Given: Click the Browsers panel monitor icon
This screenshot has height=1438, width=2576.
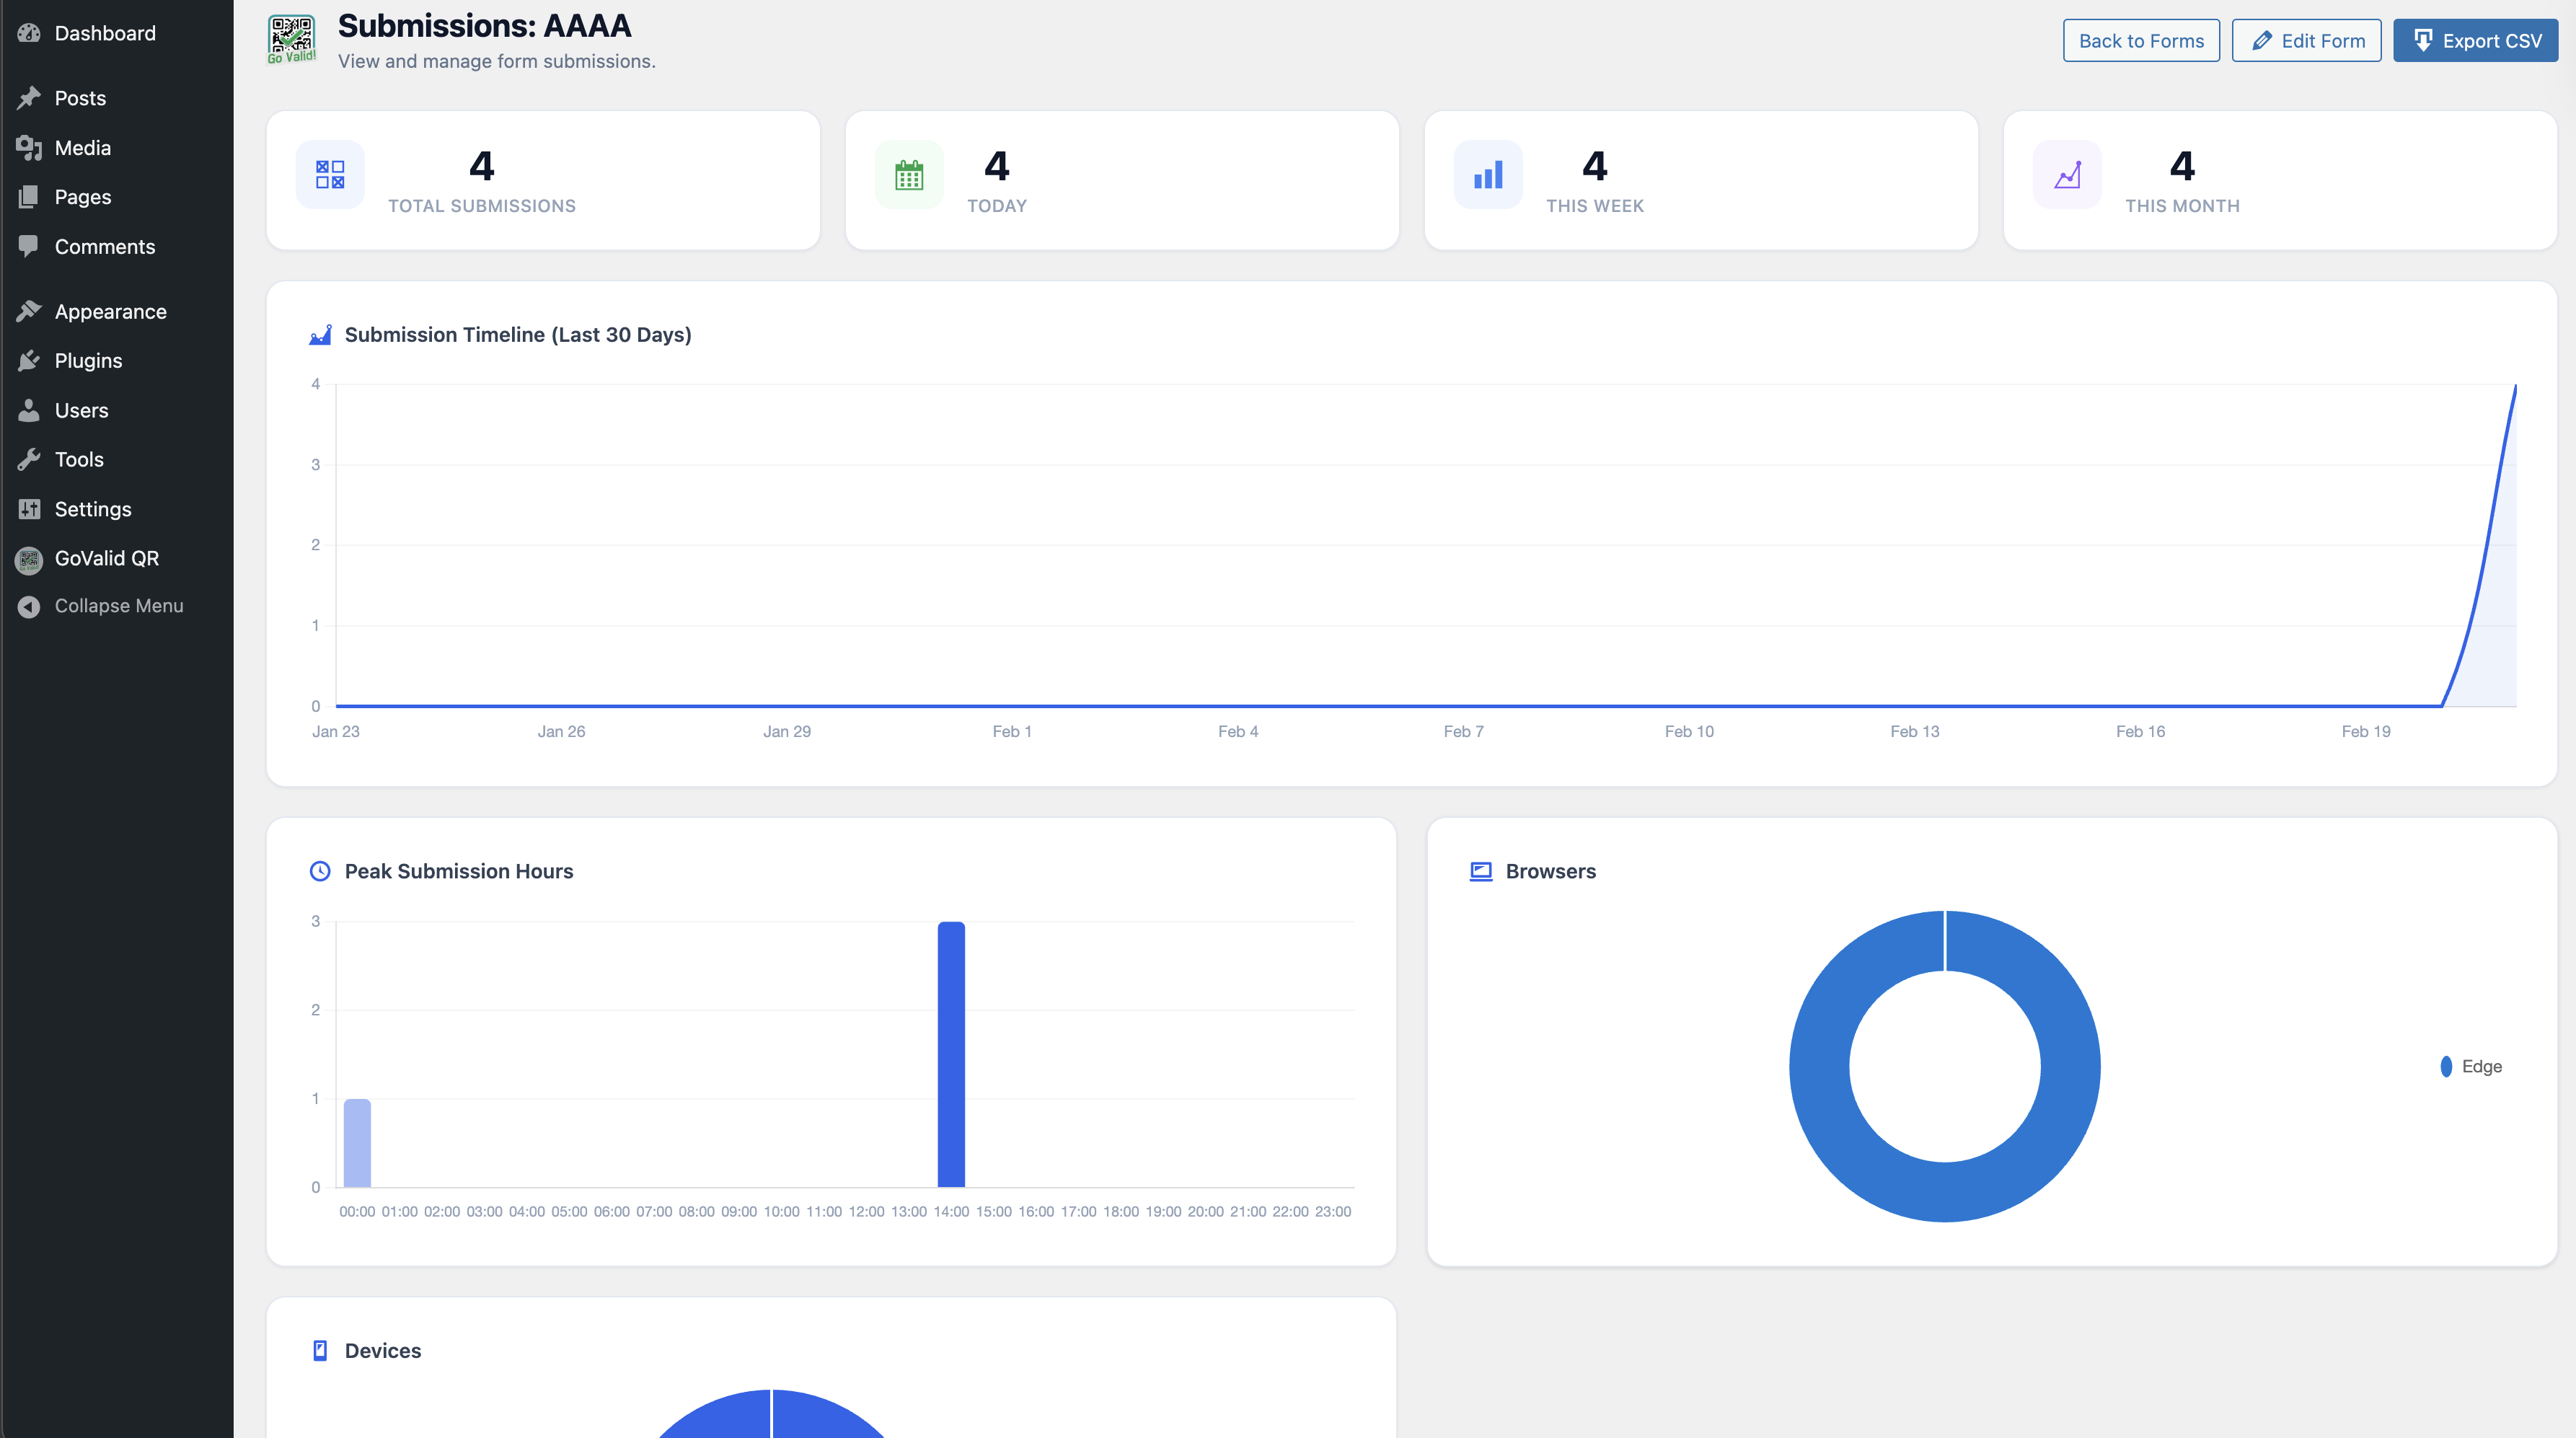Looking at the screenshot, I should coord(1480,871).
